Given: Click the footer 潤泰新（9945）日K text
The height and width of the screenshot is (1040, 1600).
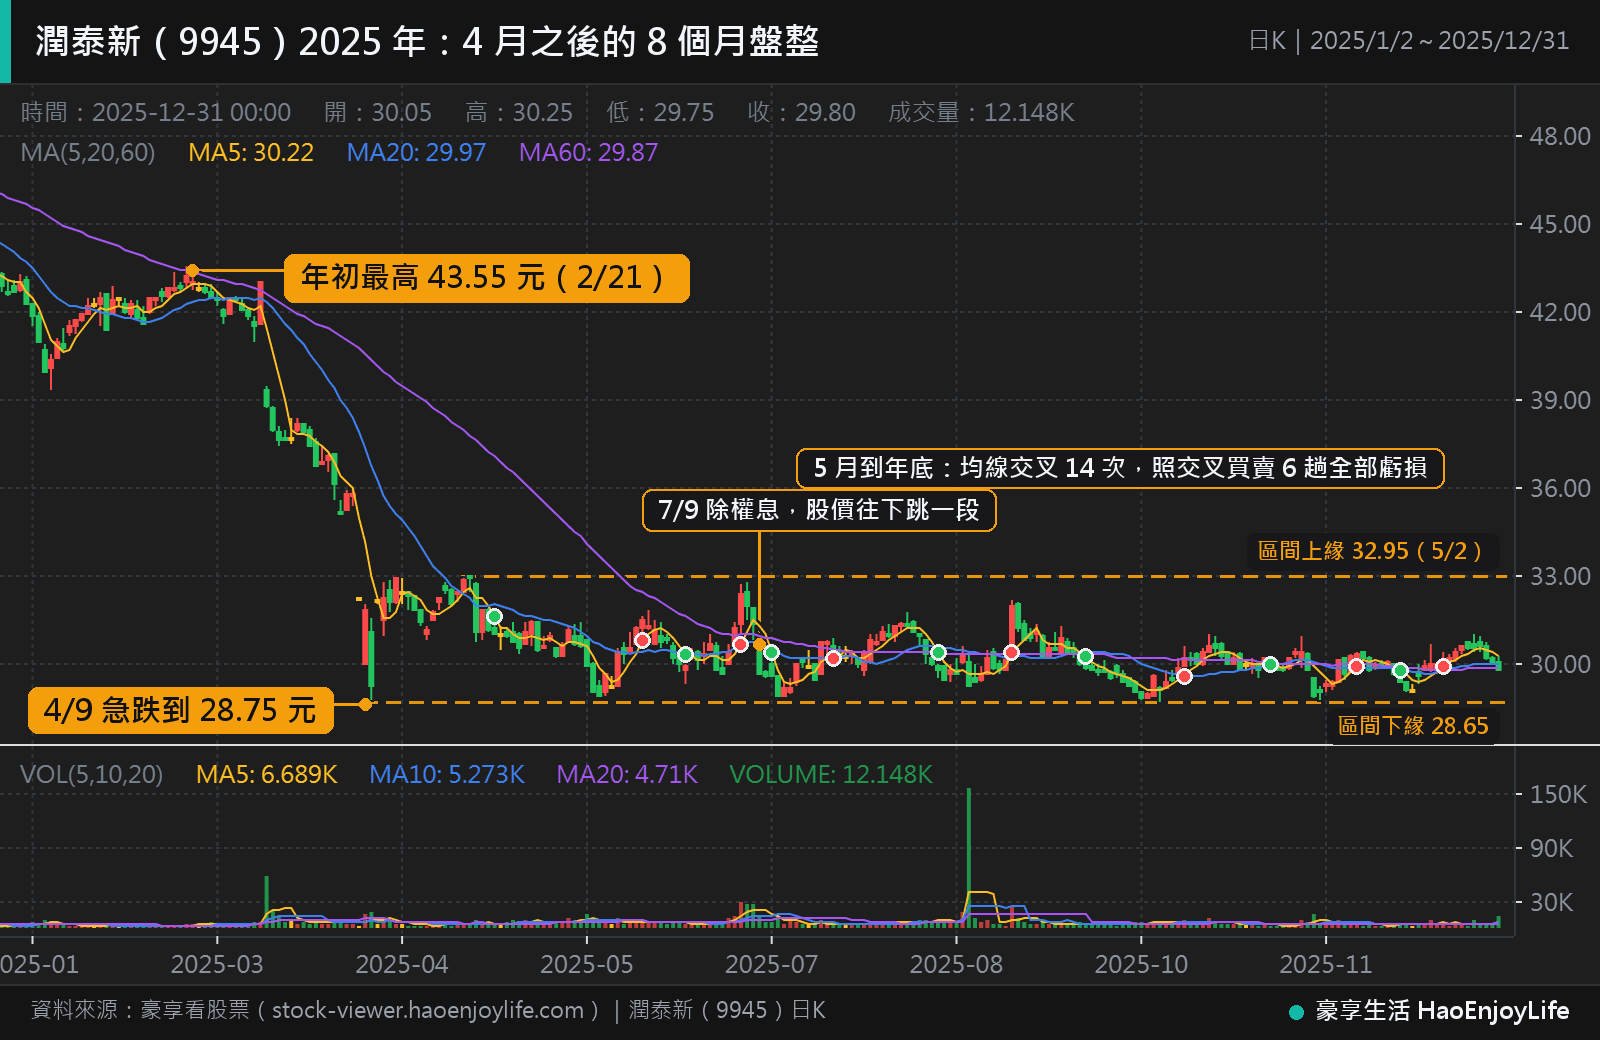Looking at the screenshot, I should (x=727, y=1010).
